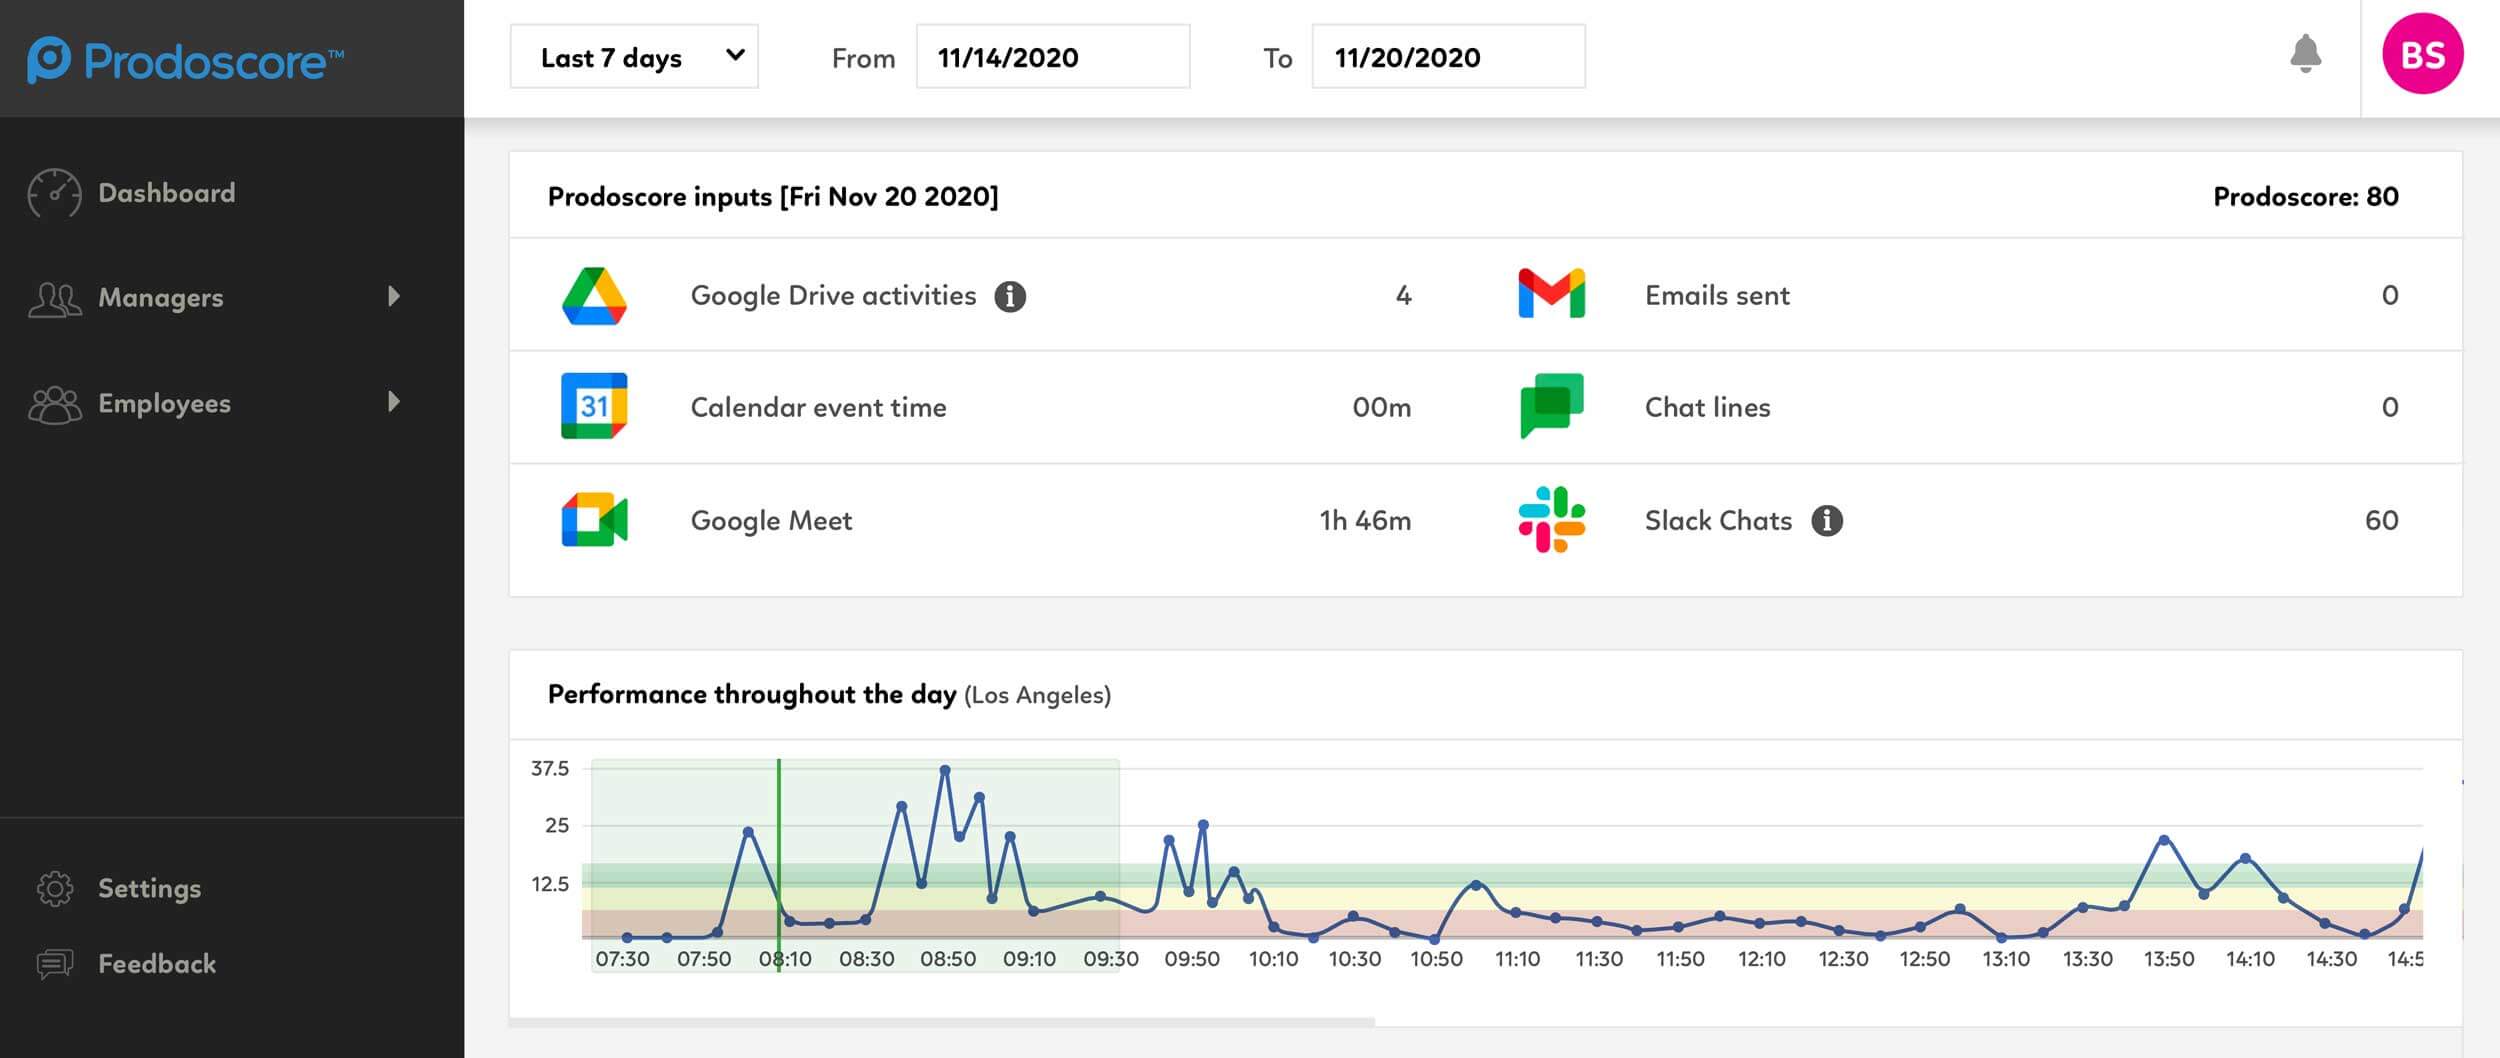Click the Prodoscore: 80 text
This screenshot has width=2500, height=1058.
click(x=2305, y=196)
